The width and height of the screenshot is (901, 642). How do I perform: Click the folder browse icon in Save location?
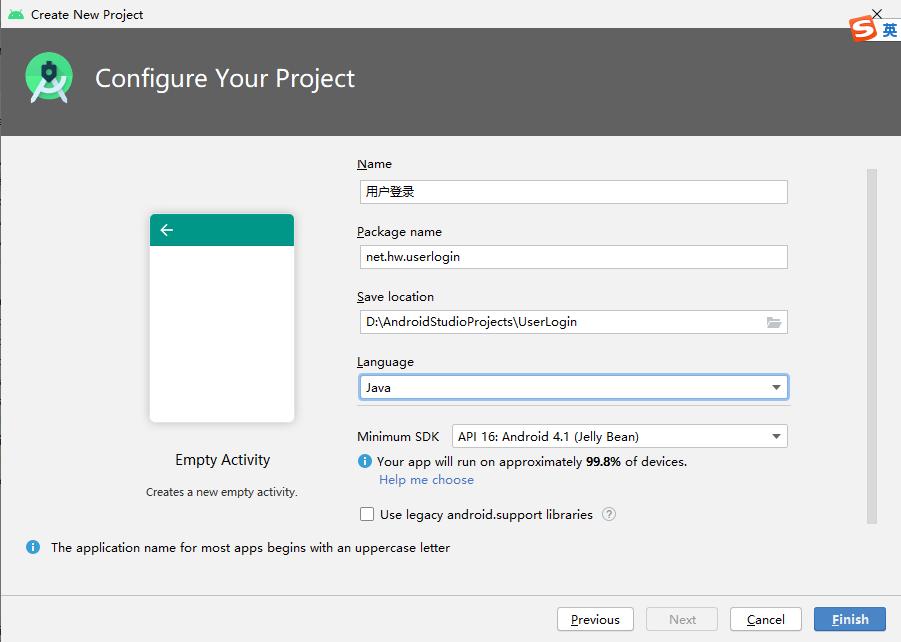773,322
